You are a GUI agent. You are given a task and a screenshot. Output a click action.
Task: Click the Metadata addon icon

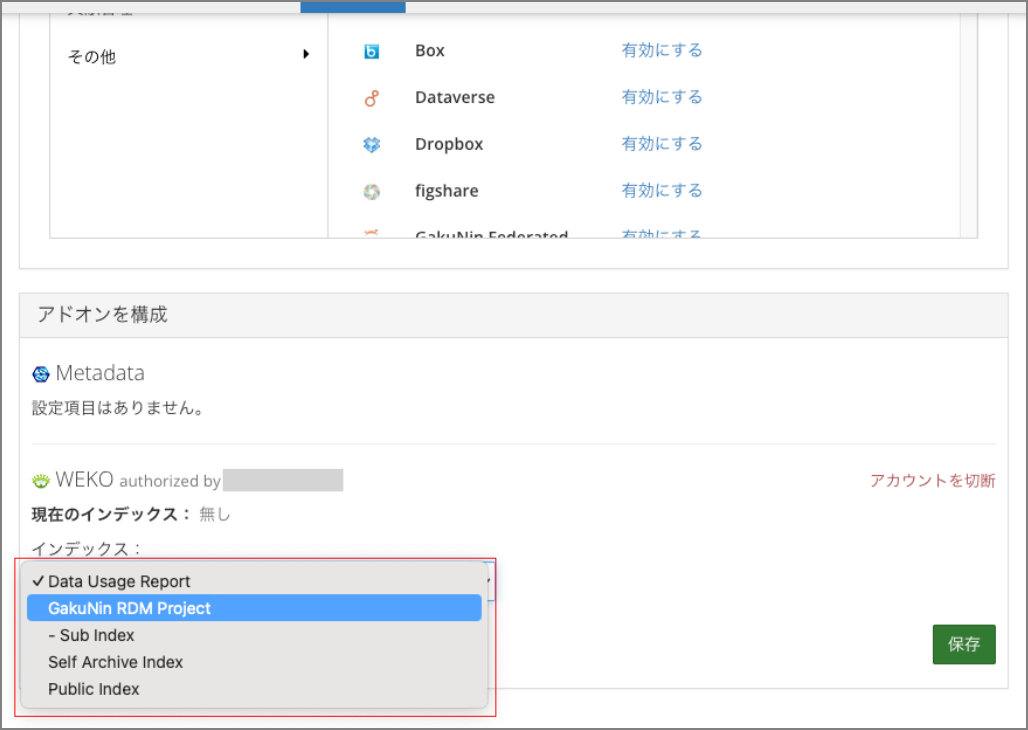click(x=41, y=374)
